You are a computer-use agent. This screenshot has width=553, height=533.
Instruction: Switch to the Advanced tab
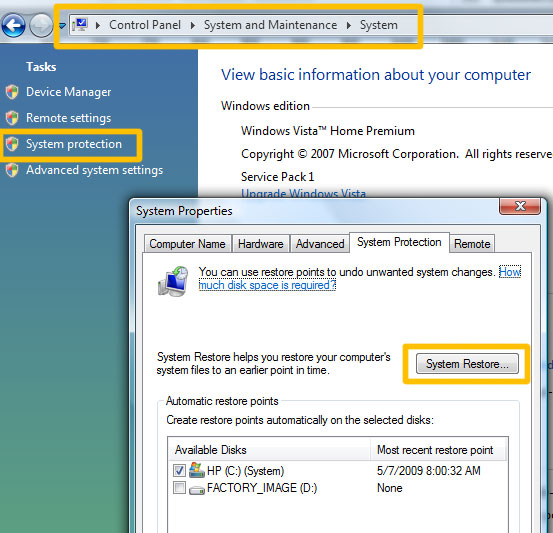320,244
